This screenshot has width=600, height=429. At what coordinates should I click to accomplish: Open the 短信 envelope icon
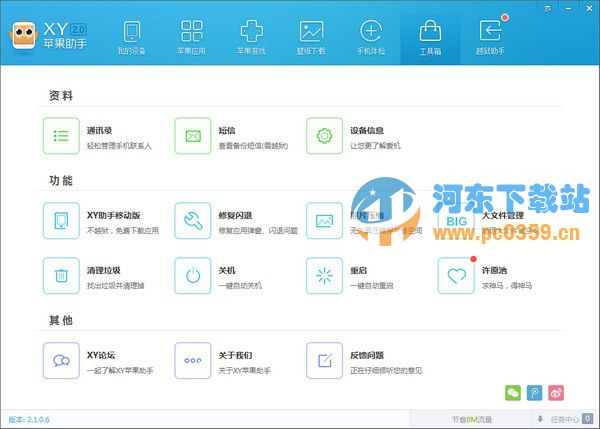pyautogui.click(x=193, y=136)
